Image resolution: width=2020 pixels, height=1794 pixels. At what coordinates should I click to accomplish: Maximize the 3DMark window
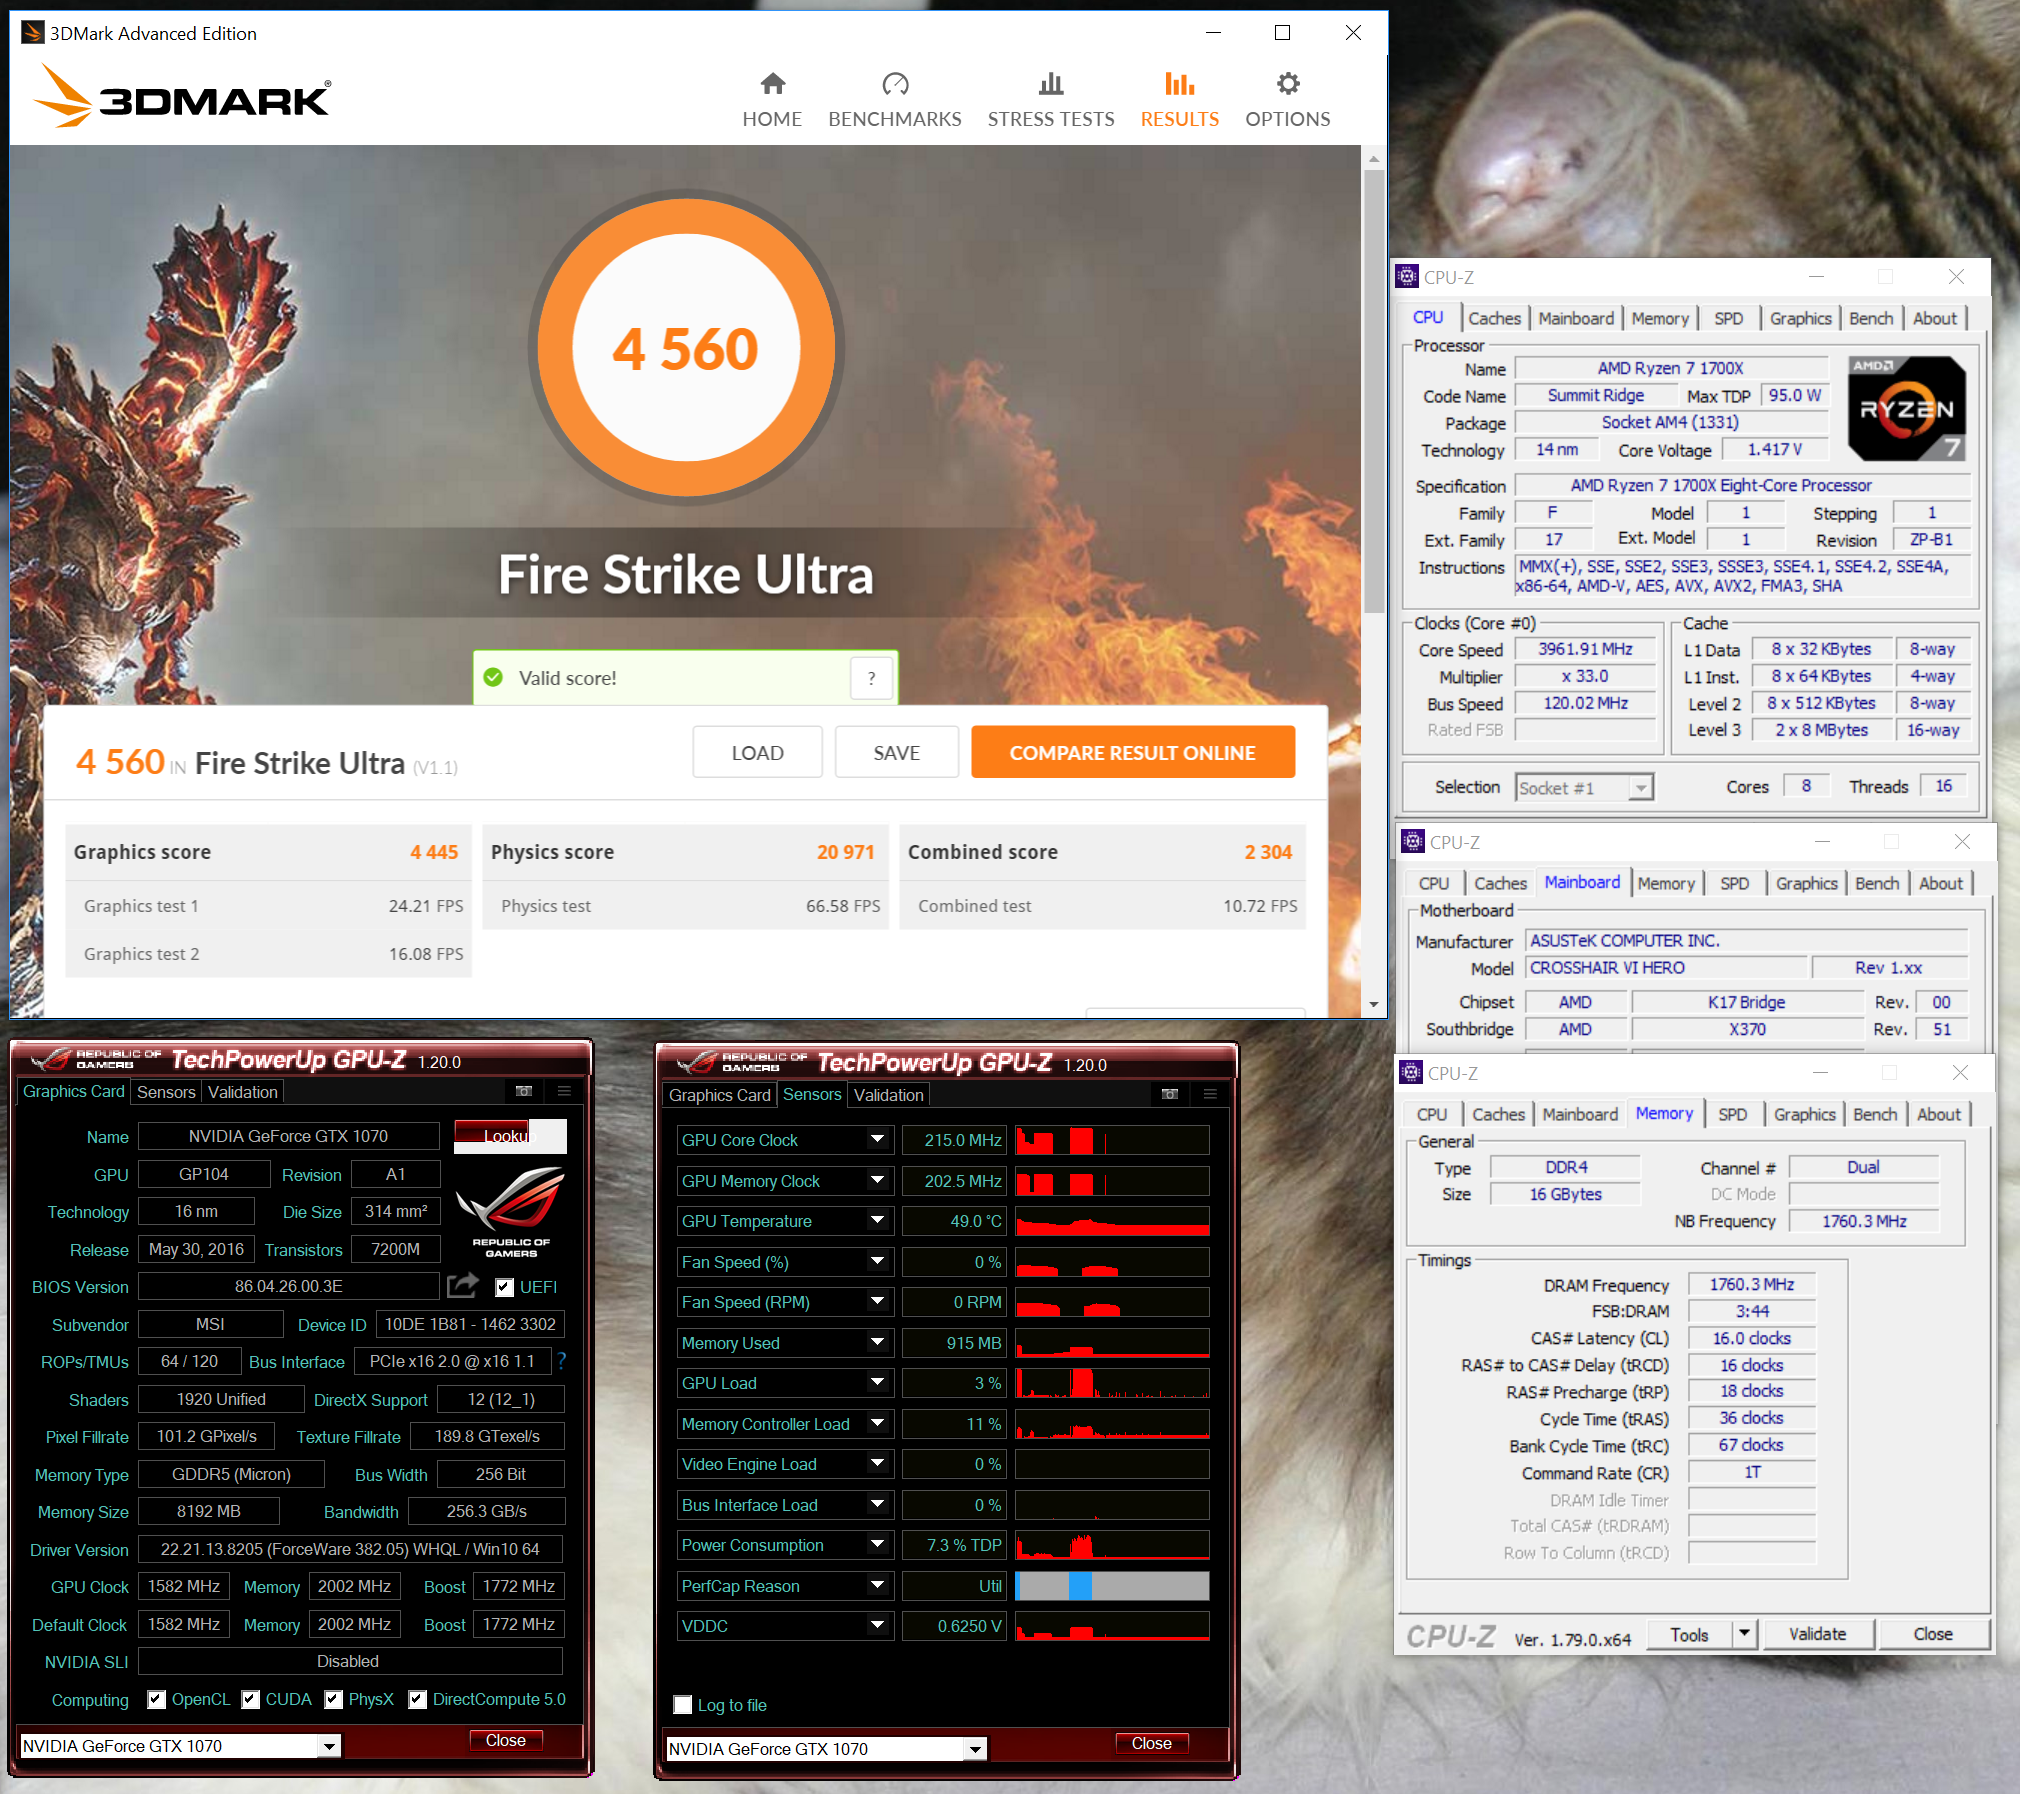[x=1282, y=33]
